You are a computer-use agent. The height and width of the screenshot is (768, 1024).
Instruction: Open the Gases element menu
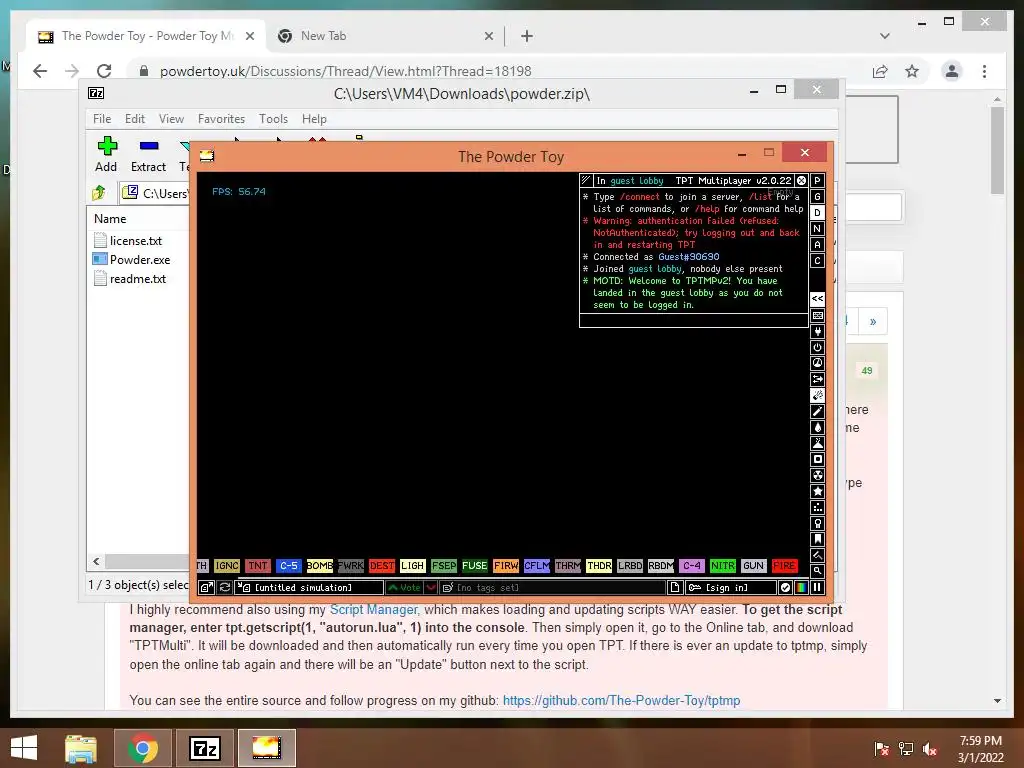click(x=817, y=411)
